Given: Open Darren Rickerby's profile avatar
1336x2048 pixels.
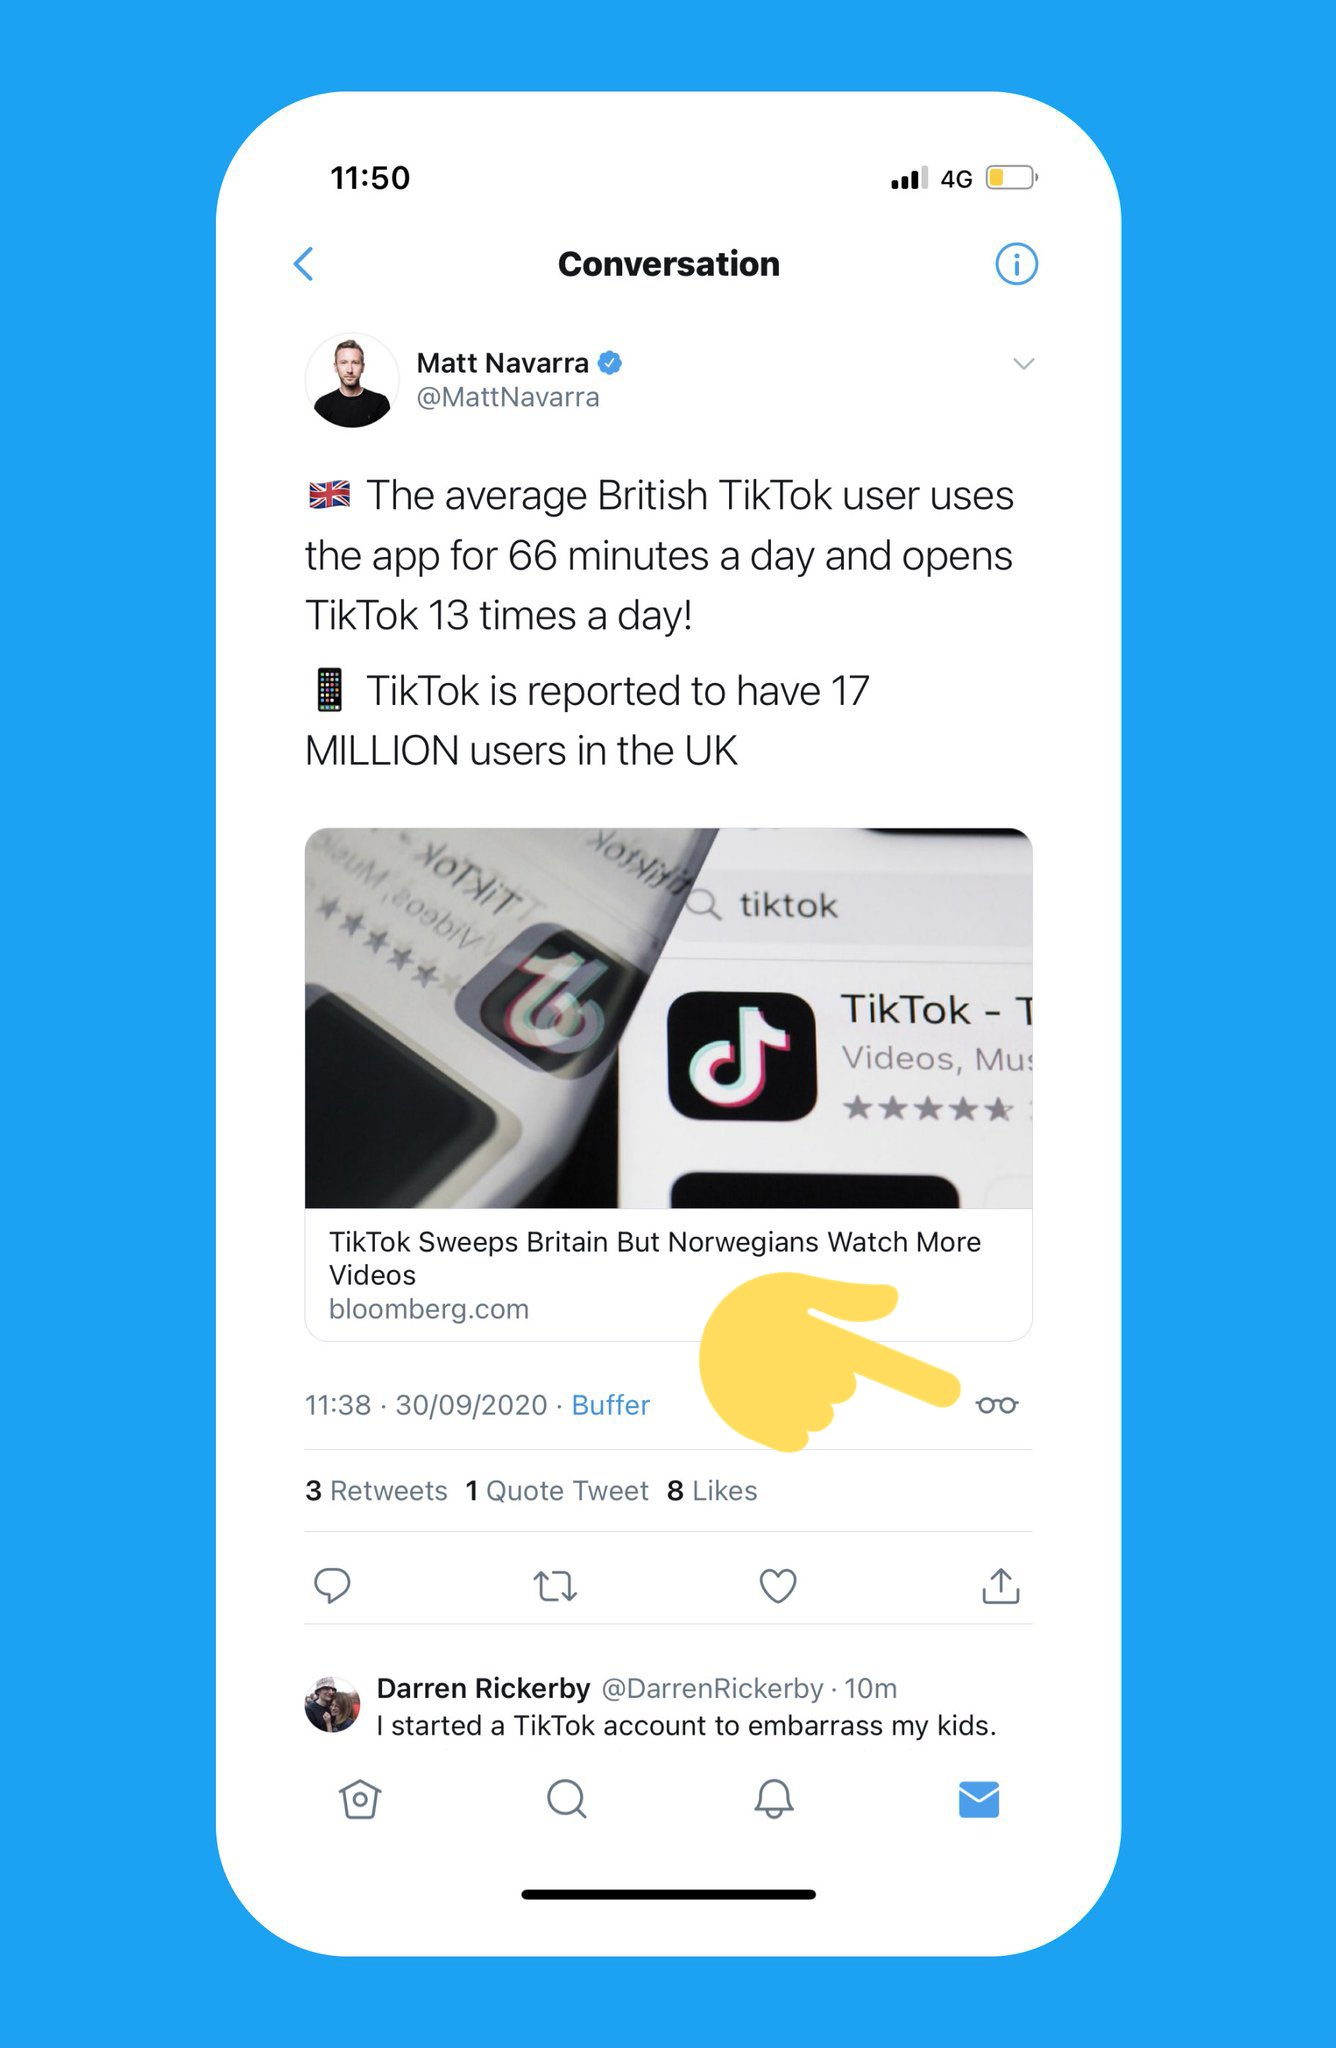Looking at the screenshot, I should (332, 1705).
